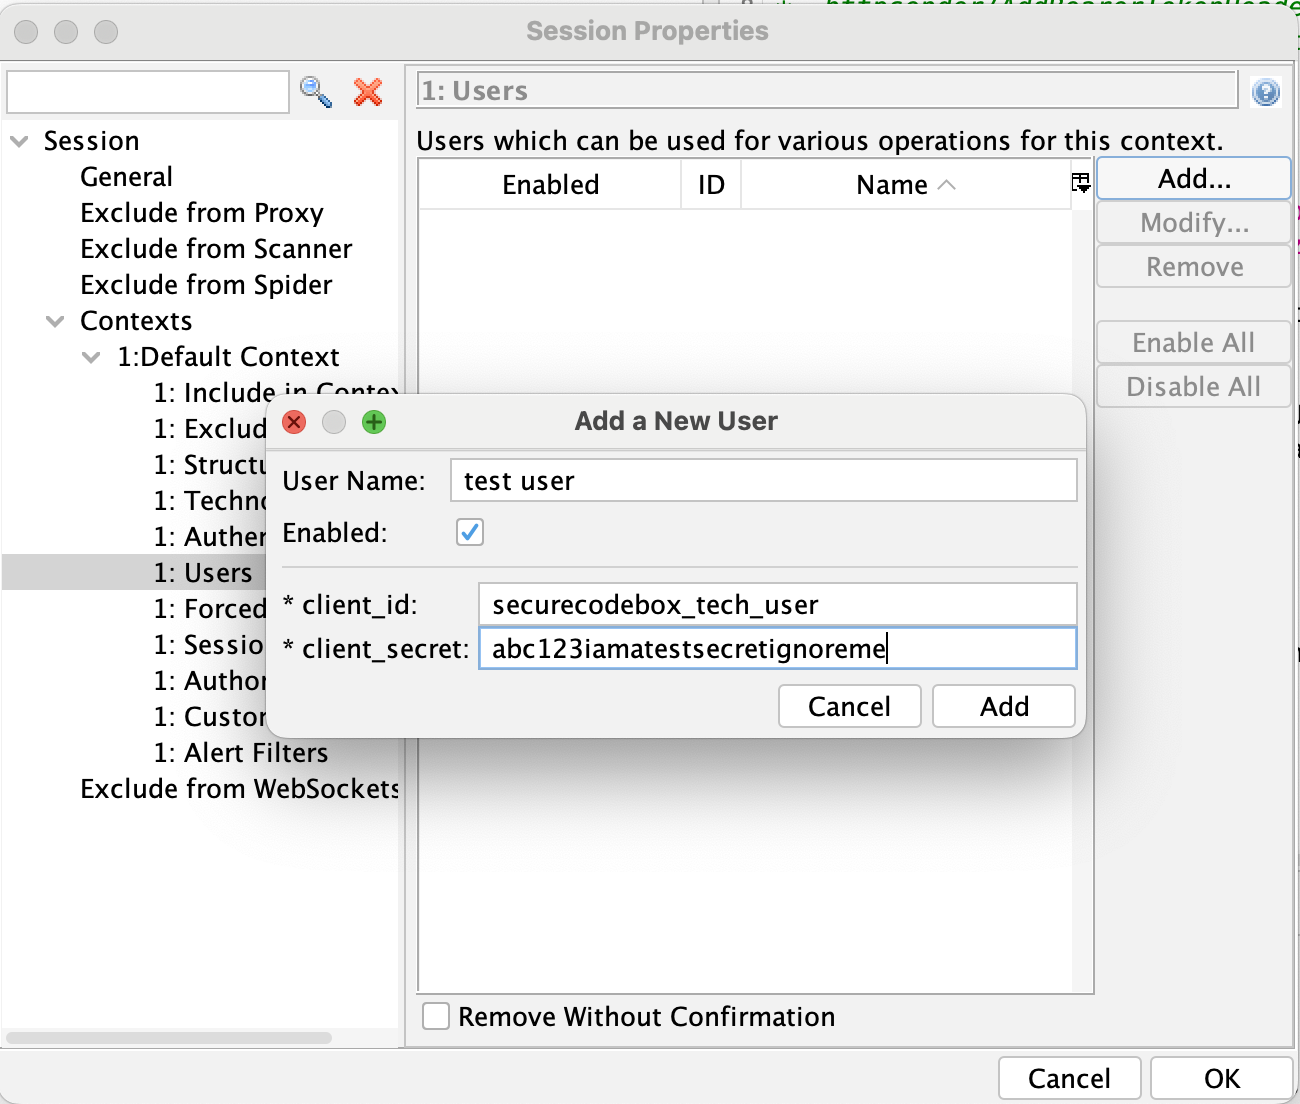Click the ID column header
The height and width of the screenshot is (1104, 1300).
click(x=710, y=184)
